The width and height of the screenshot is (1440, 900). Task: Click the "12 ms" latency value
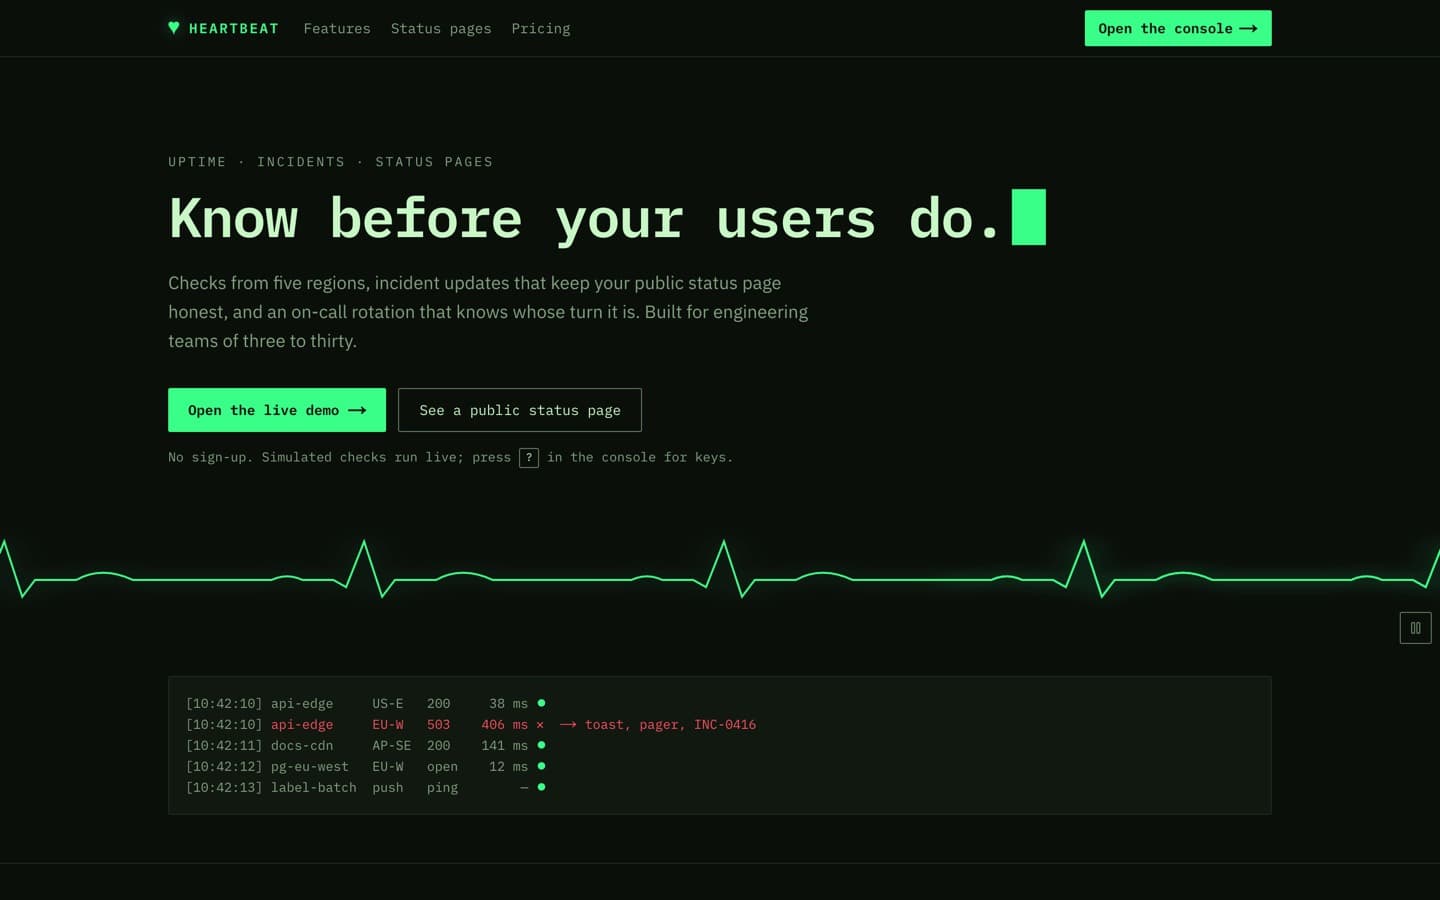[x=508, y=767]
